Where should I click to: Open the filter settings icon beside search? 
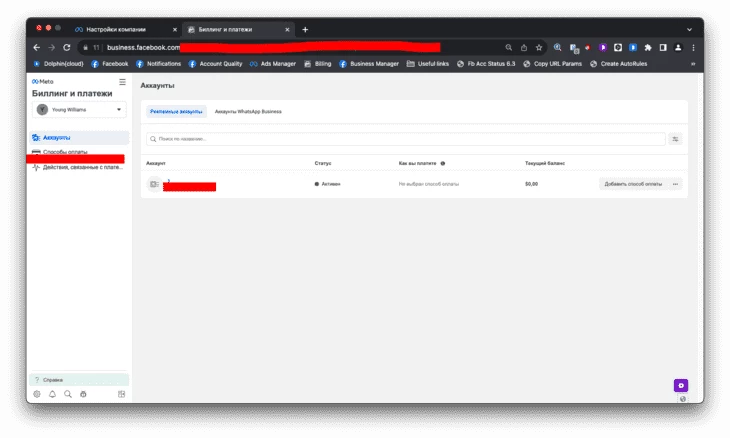(x=675, y=139)
